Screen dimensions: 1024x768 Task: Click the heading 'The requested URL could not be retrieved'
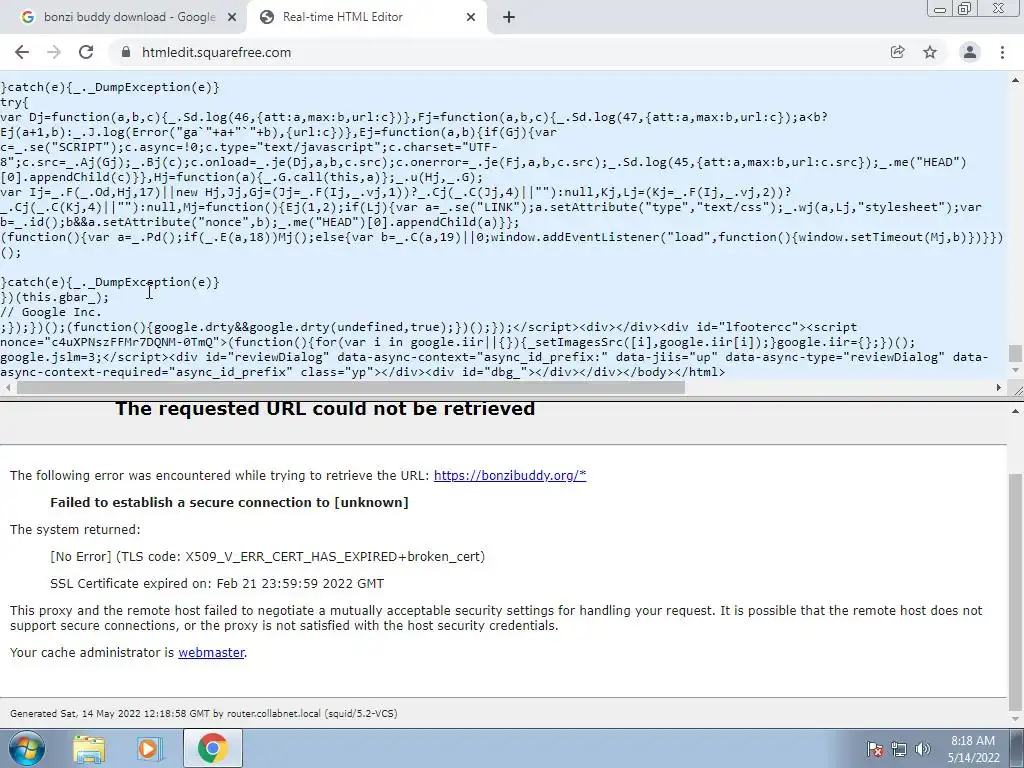[325, 408]
